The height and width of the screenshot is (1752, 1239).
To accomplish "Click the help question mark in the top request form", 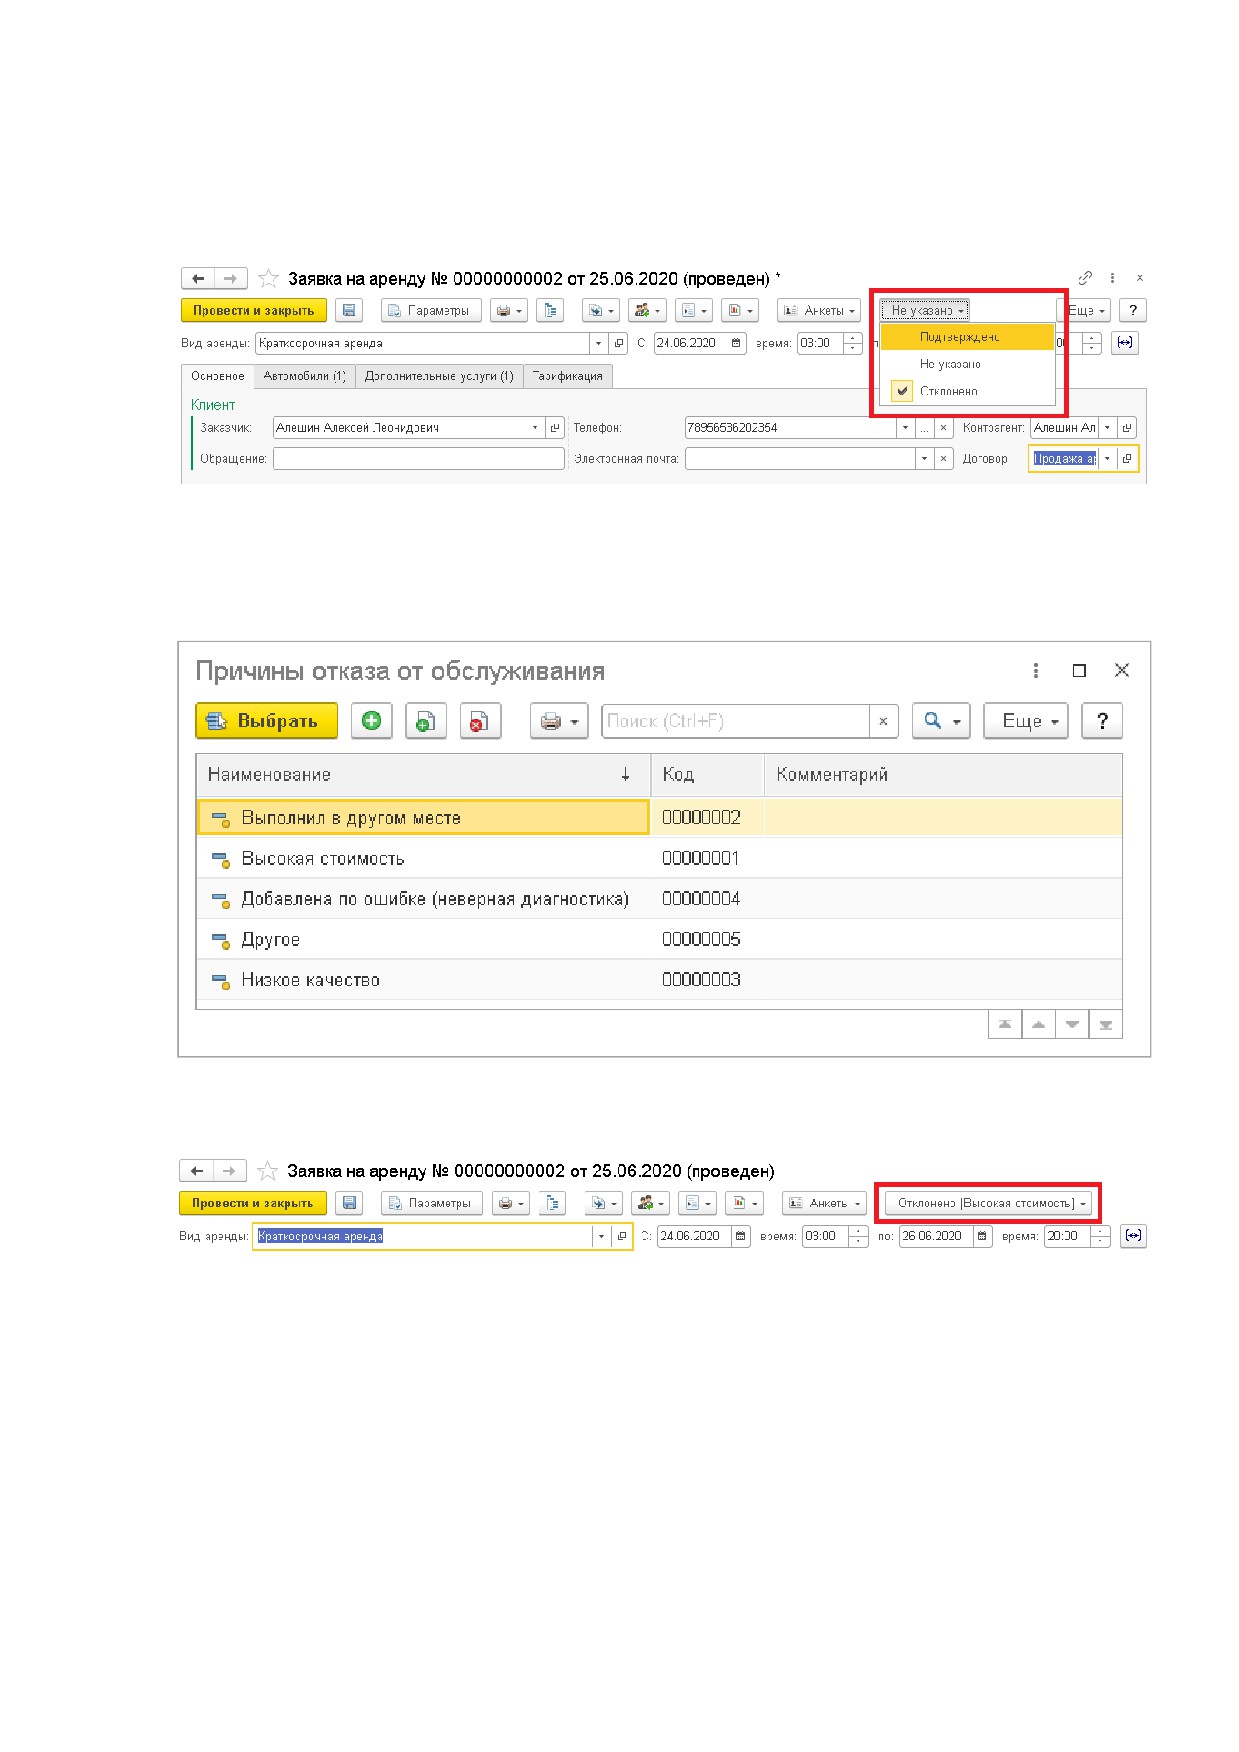I will 1132,311.
